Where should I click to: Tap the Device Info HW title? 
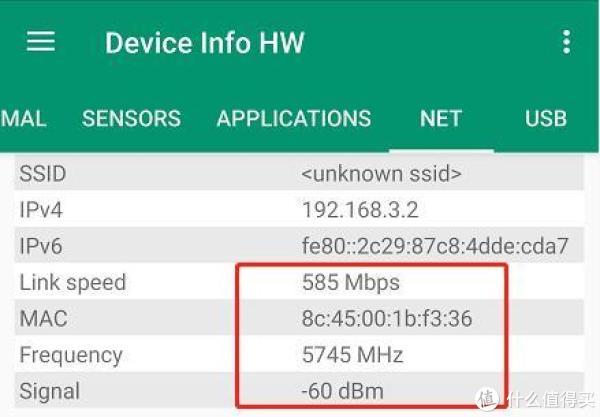[204, 43]
